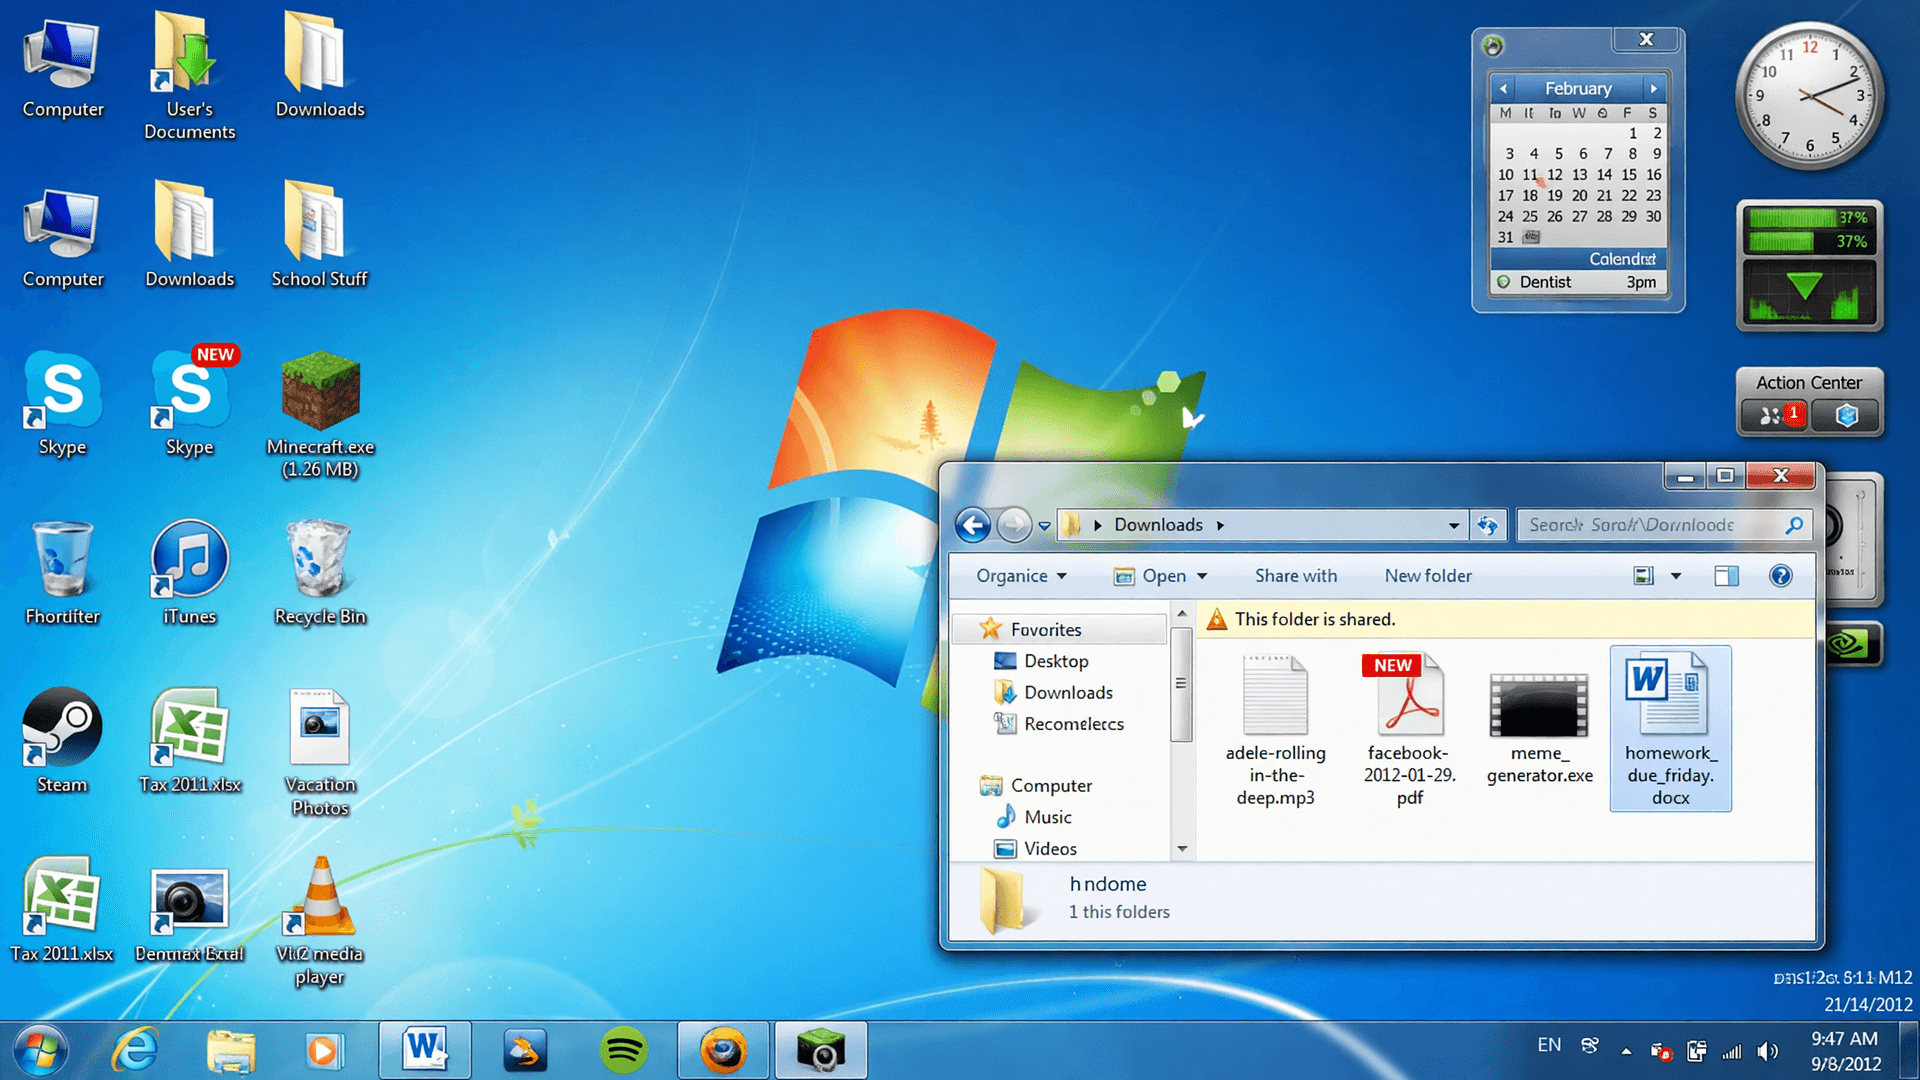Screen dimensions: 1920x1080
Task: Open Spotify from the taskbar
Action: click(x=623, y=1051)
